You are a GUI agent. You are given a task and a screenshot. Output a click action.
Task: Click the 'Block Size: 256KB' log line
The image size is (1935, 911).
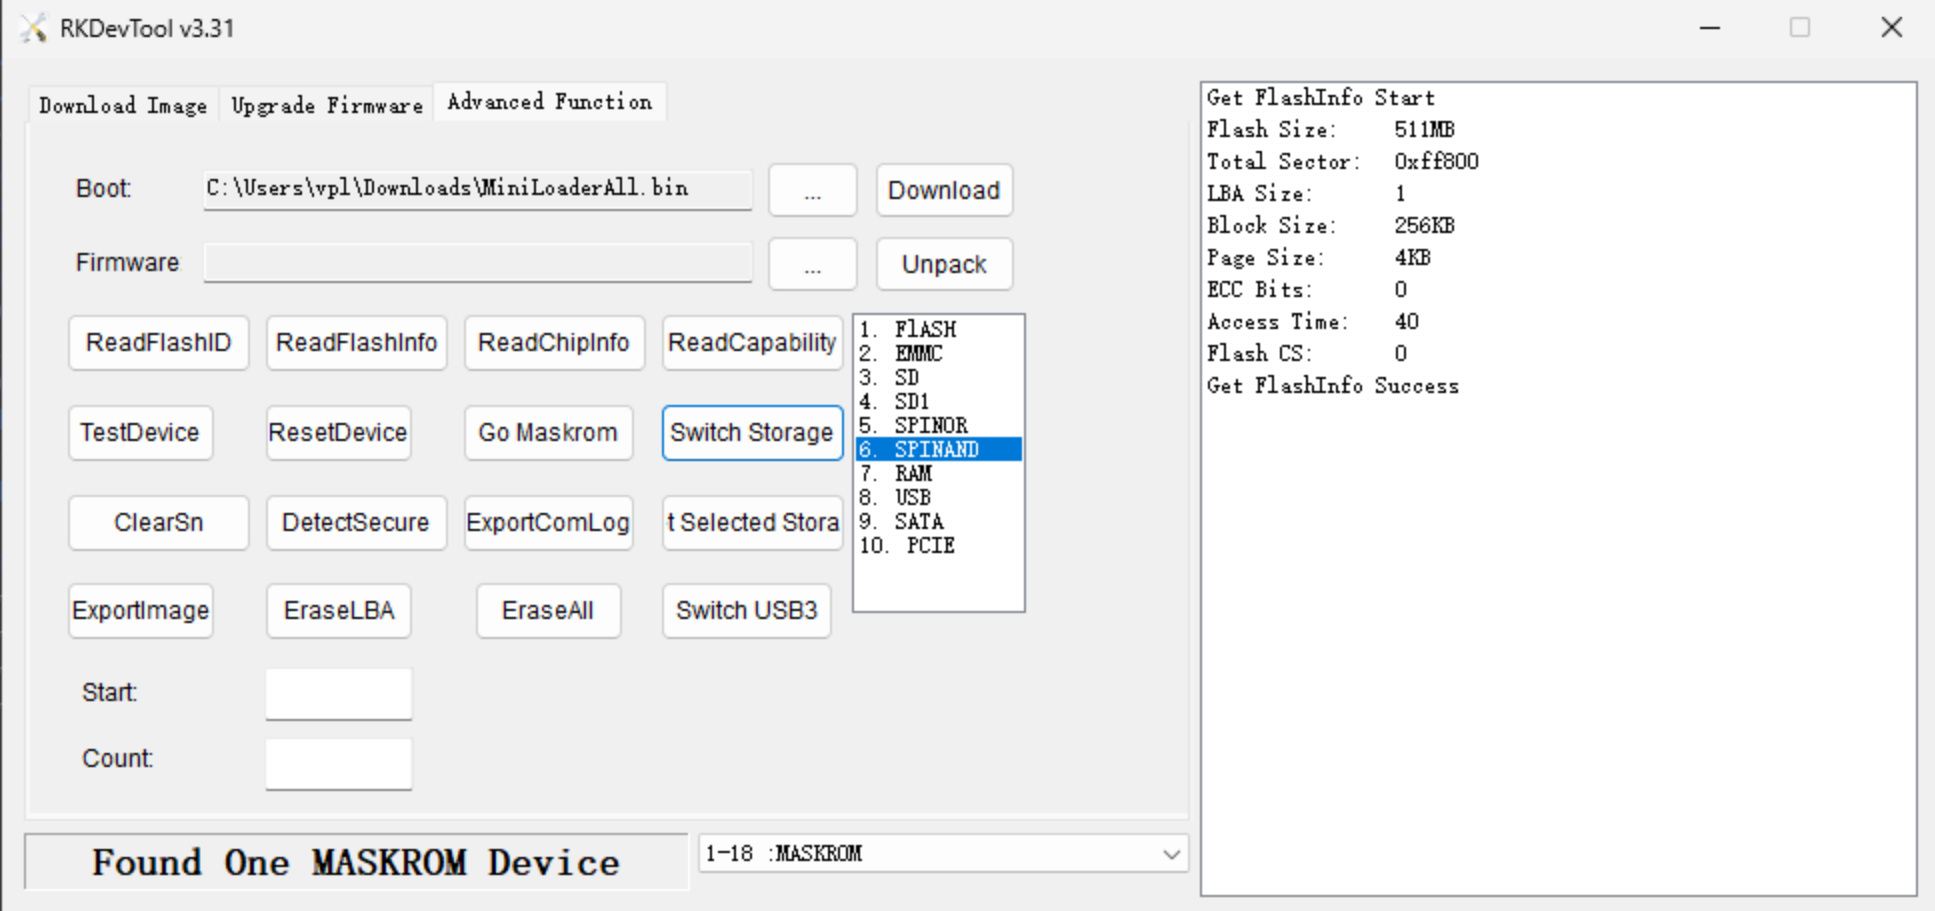1330,226
